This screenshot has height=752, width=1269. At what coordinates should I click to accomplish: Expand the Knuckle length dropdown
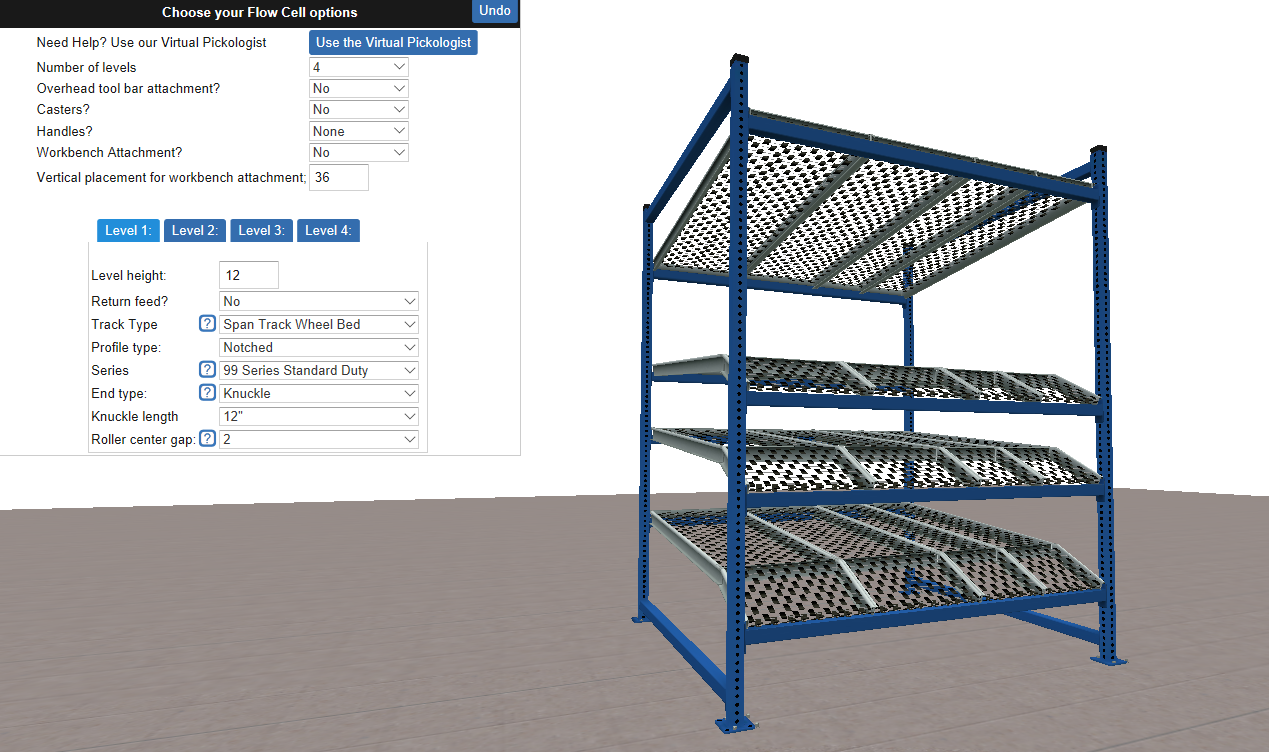click(318, 416)
